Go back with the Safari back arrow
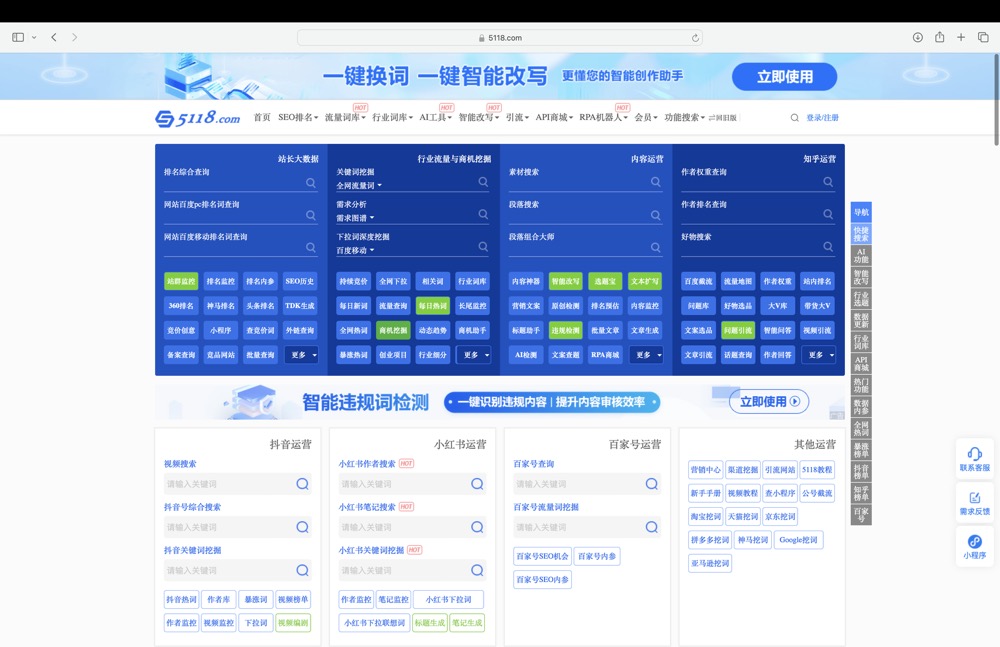This screenshot has height=647, width=1000. (x=54, y=38)
